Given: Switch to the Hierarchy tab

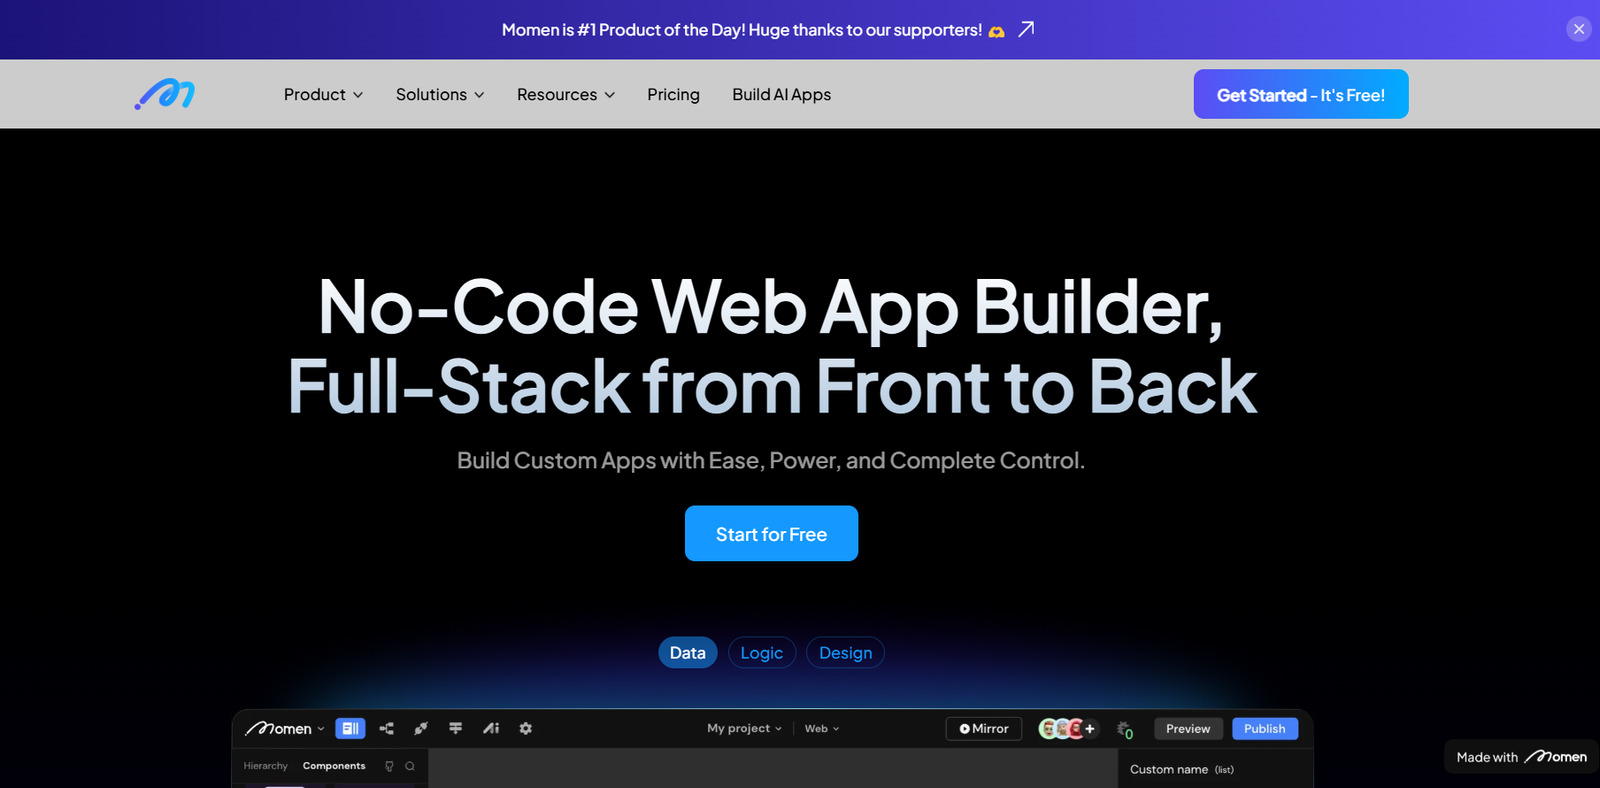Looking at the screenshot, I should tap(265, 766).
